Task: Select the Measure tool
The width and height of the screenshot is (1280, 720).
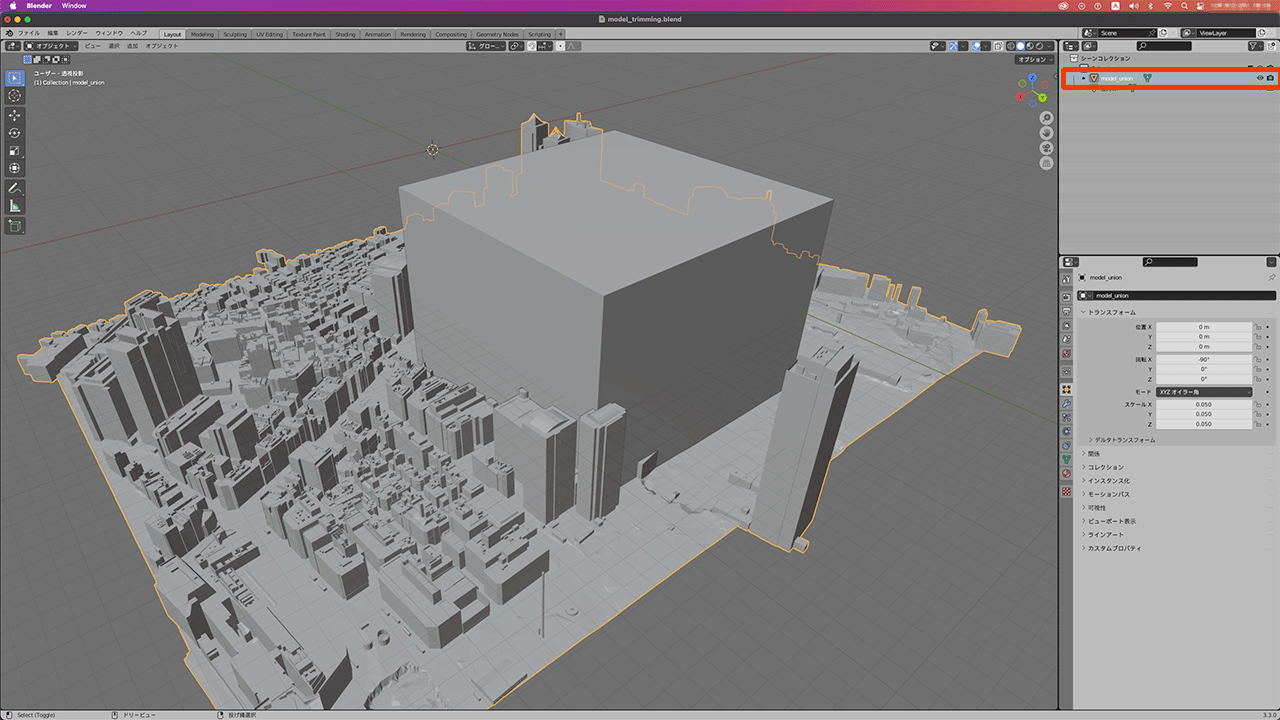Action: pyautogui.click(x=15, y=206)
